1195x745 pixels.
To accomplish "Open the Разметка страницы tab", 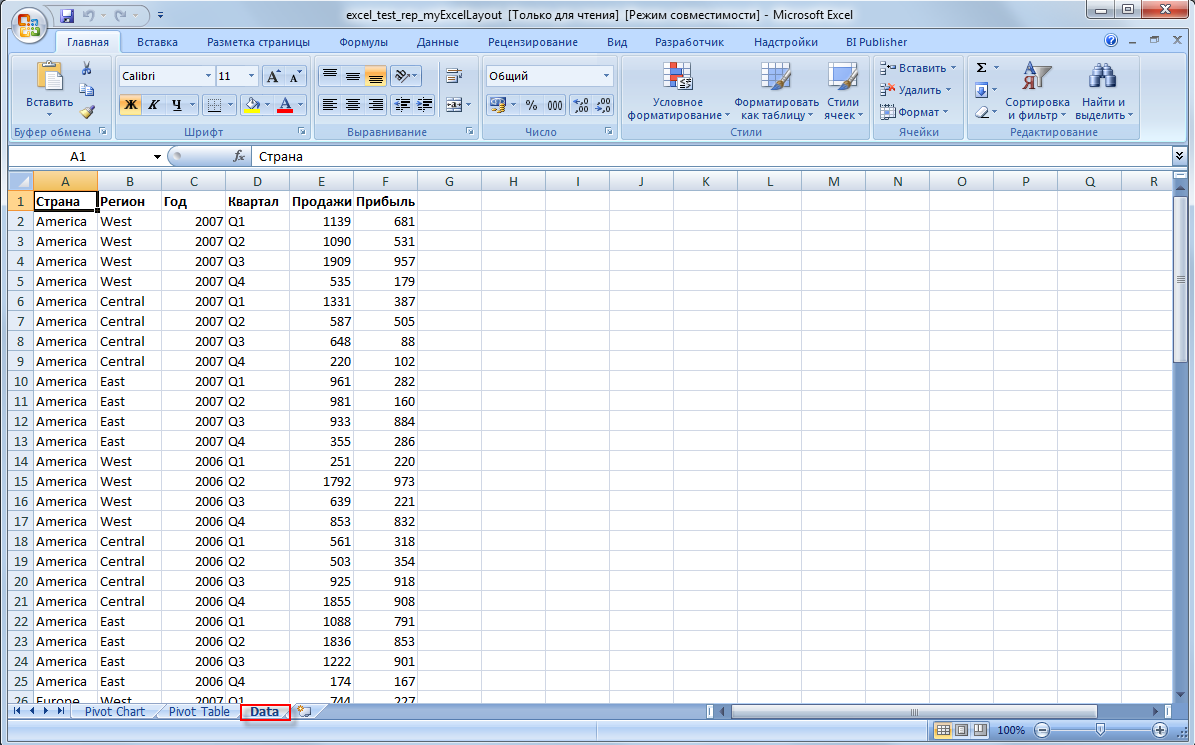I will click(x=258, y=42).
